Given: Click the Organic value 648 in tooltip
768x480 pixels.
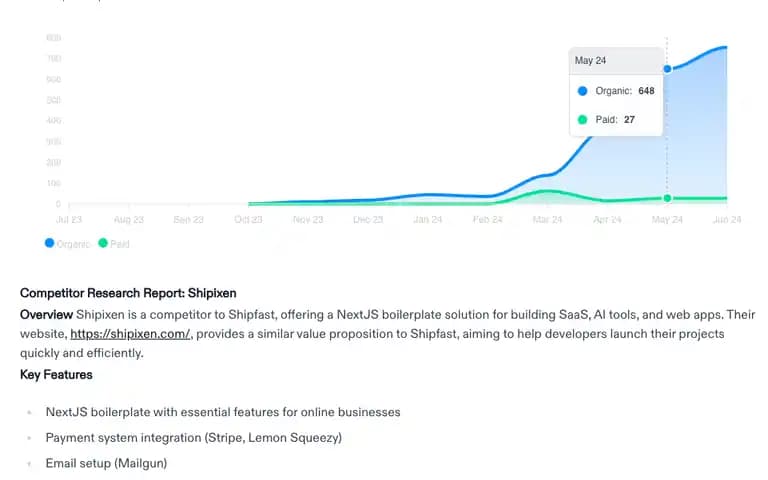Looking at the screenshot, I should pyautogui.click(x=647, y=91).
